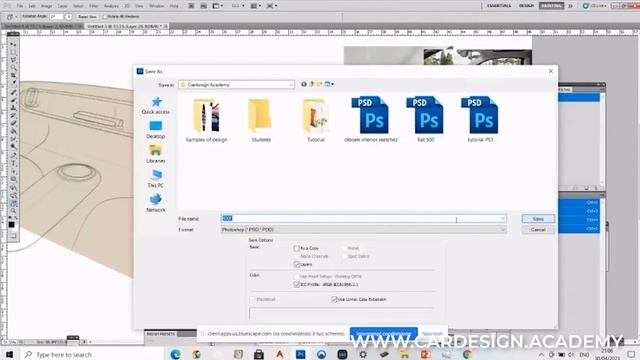Viewport: 640px width, 360px height.
Task: Toggle the ICC Profile checkbox
Action: click(296, 284)
